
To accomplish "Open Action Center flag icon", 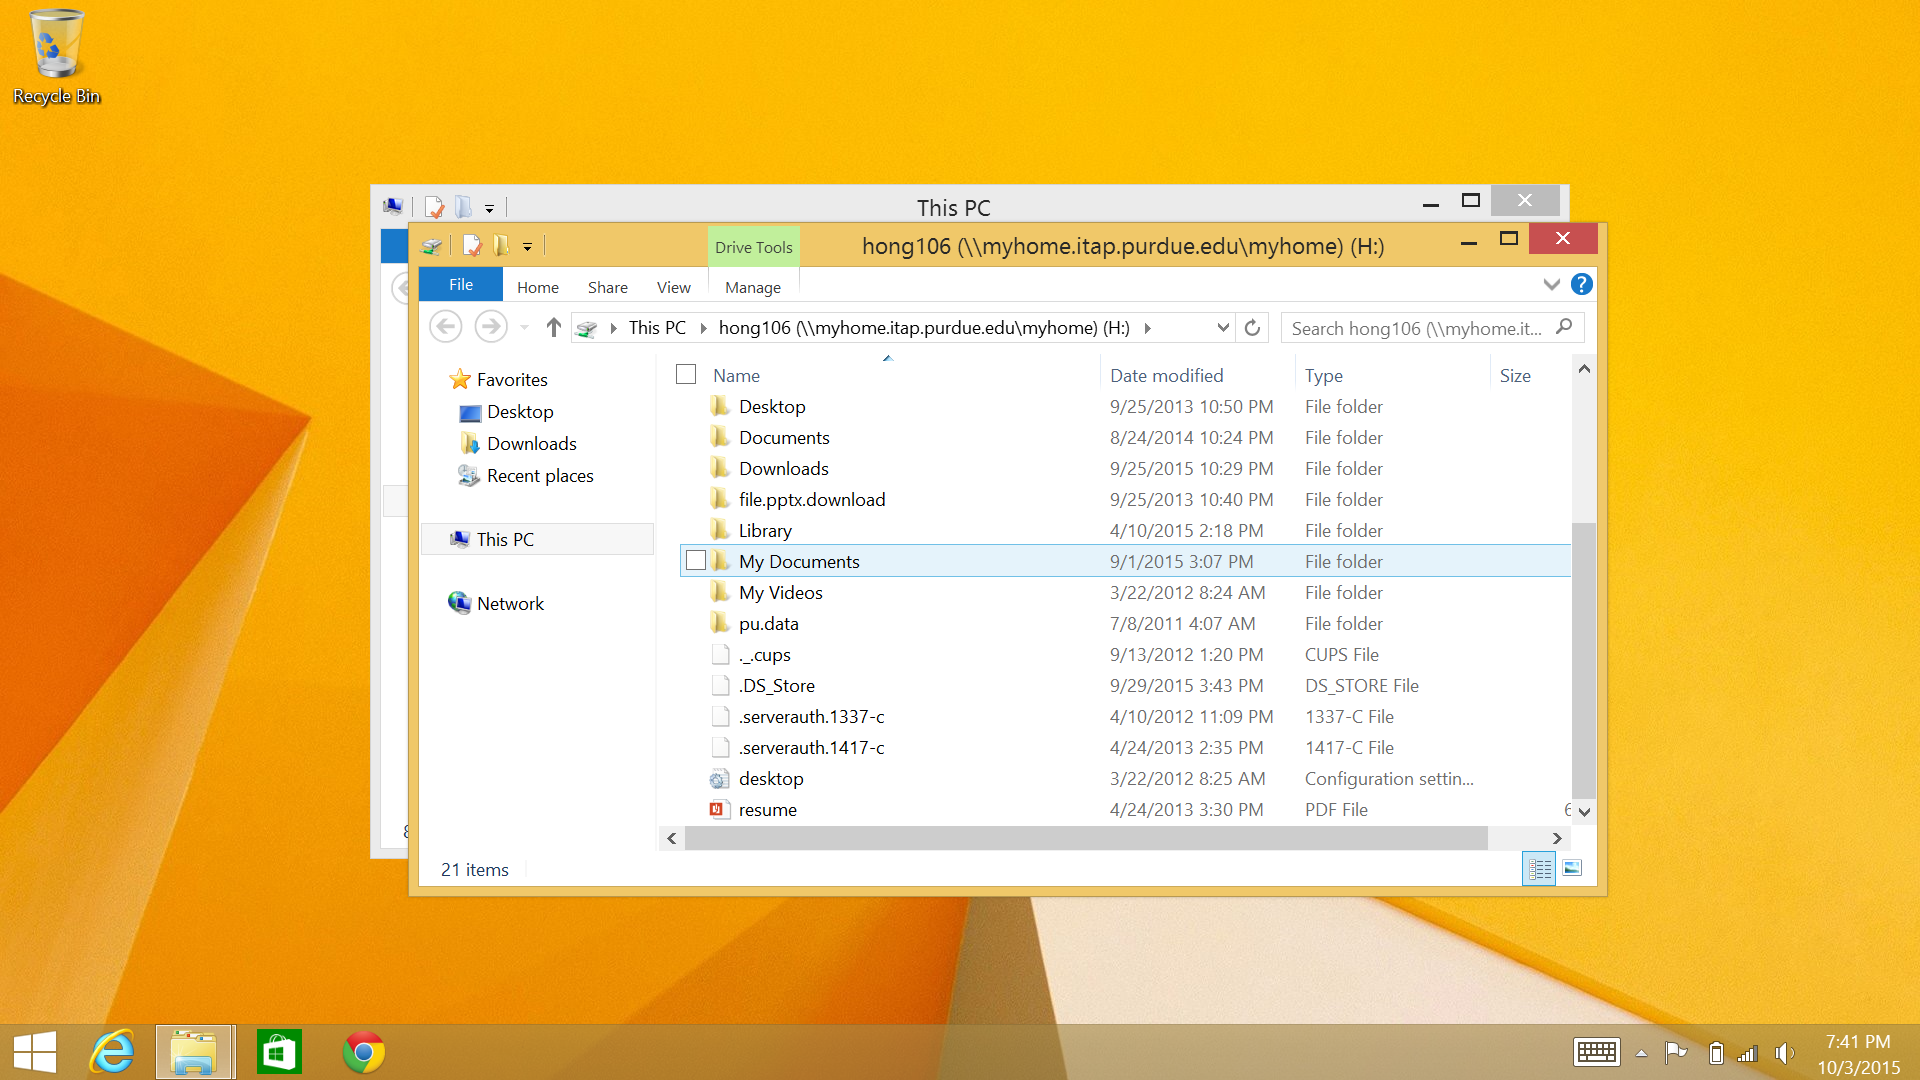I will (x=1676, y=1052).
